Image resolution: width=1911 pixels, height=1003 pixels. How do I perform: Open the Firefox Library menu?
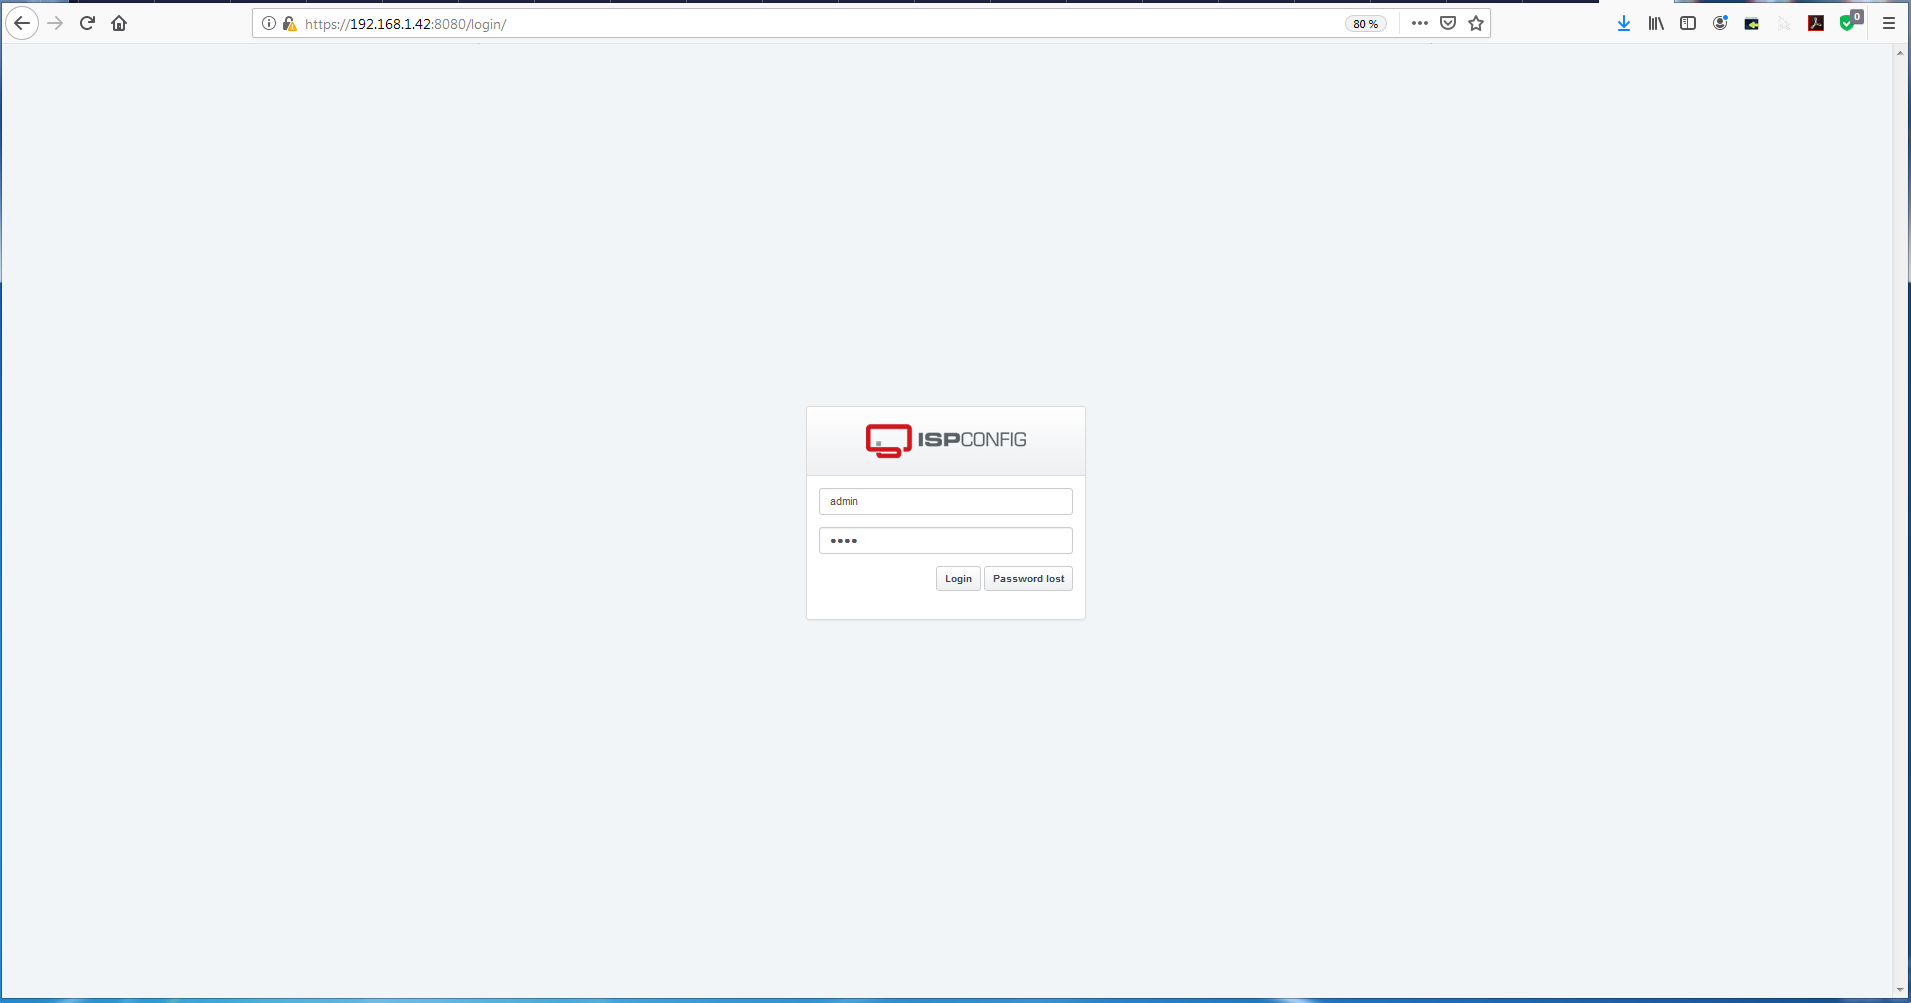tap(1656, 23)
